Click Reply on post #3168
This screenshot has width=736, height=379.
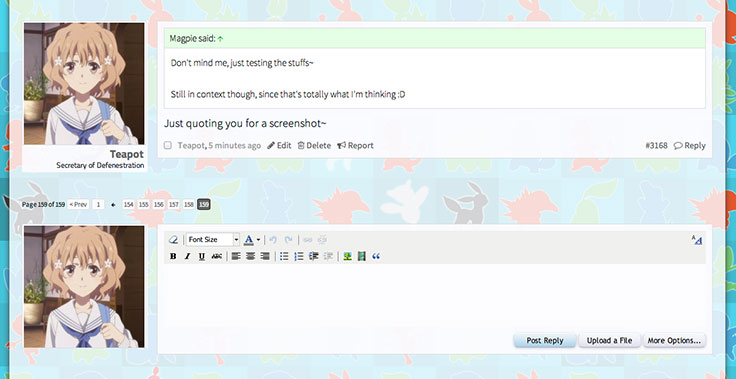pyautogui.click(x=690, y=146)
